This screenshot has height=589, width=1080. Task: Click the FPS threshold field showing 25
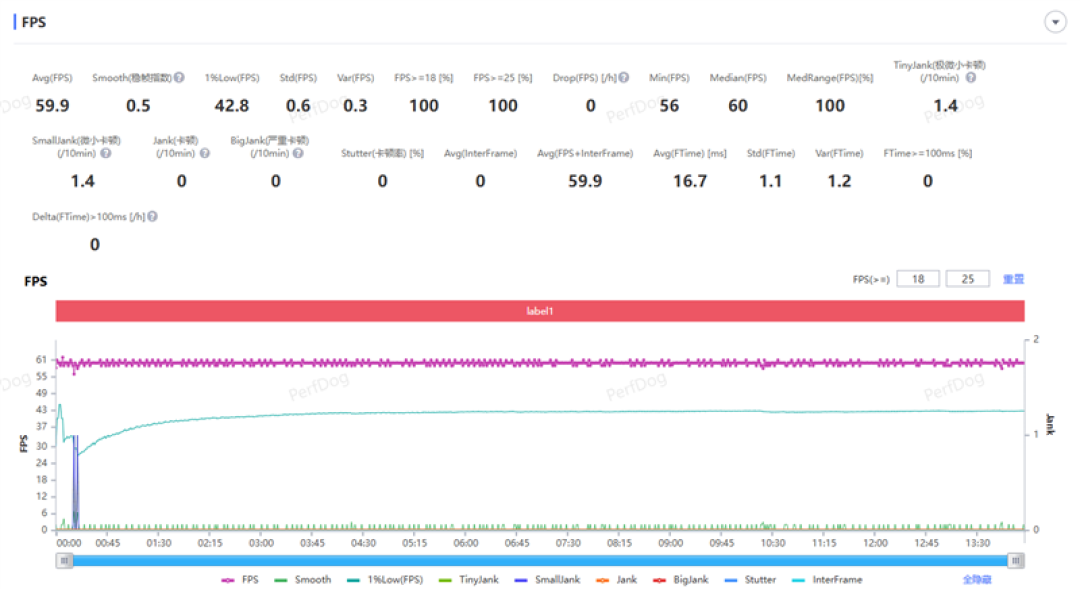point(968,279)
